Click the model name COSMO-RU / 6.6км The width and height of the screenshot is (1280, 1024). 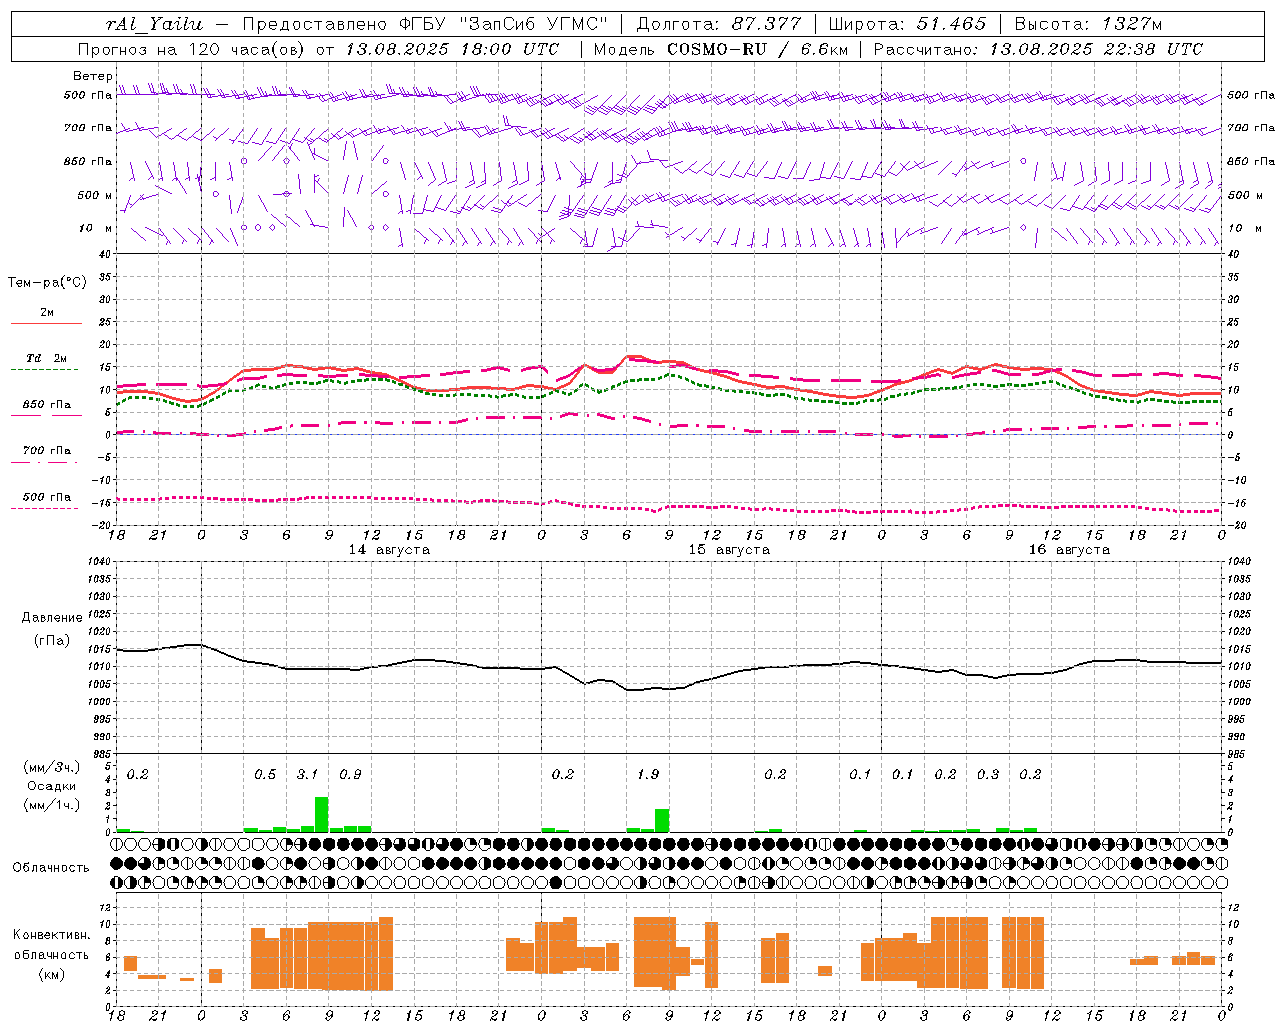pyautogui.click(x=758, y=49)
